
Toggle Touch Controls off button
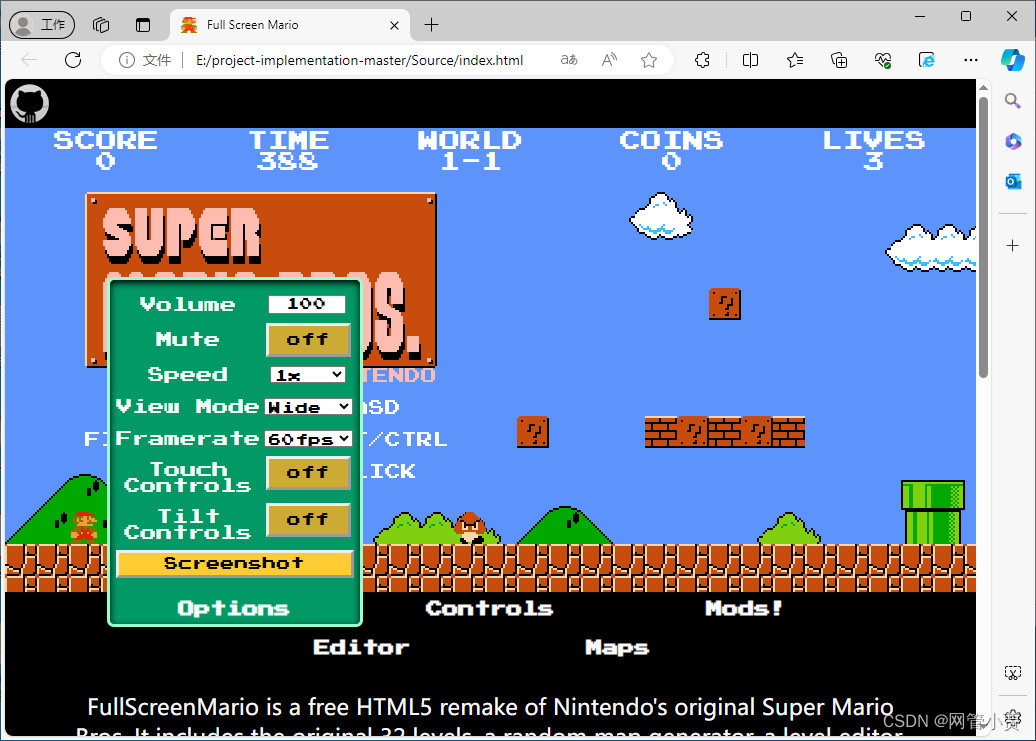tap(308, 473)
